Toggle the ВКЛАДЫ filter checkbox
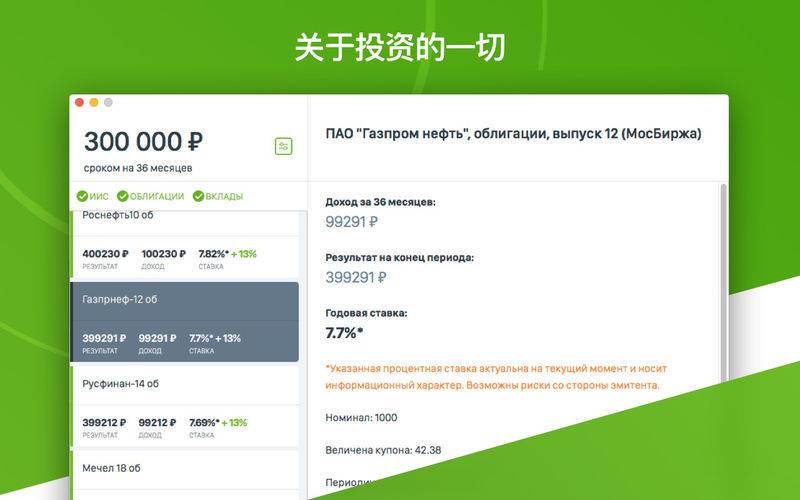Screen dimensions: 800x500 click(198, 196)
